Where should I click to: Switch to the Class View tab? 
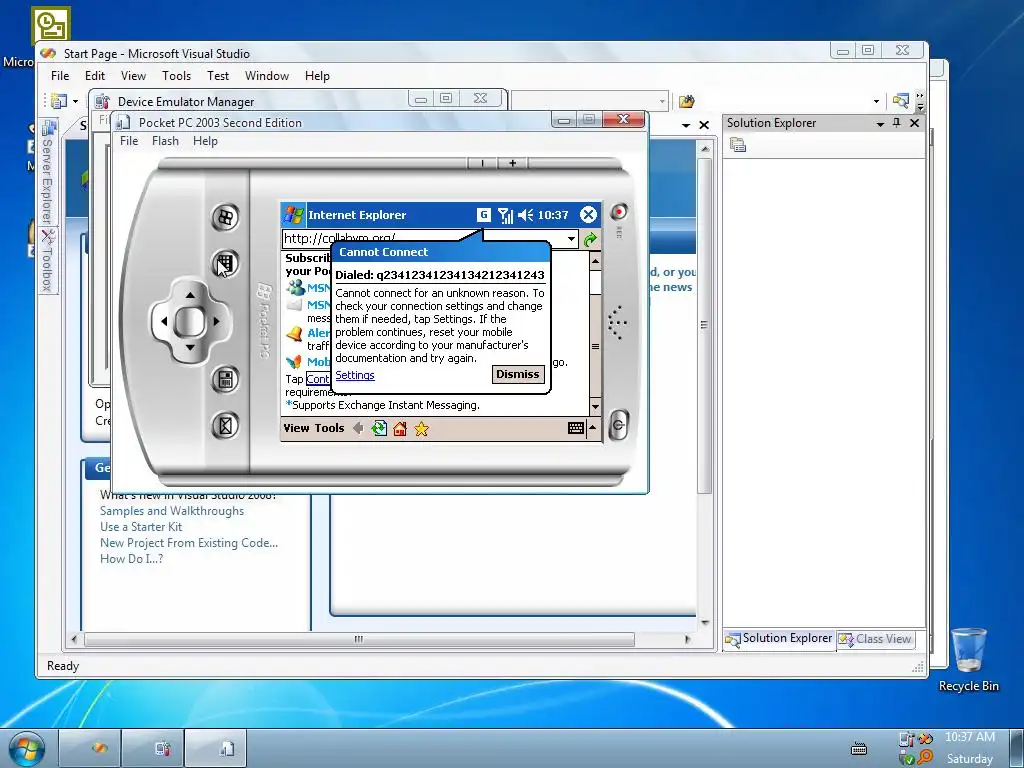tap(874, 639)
